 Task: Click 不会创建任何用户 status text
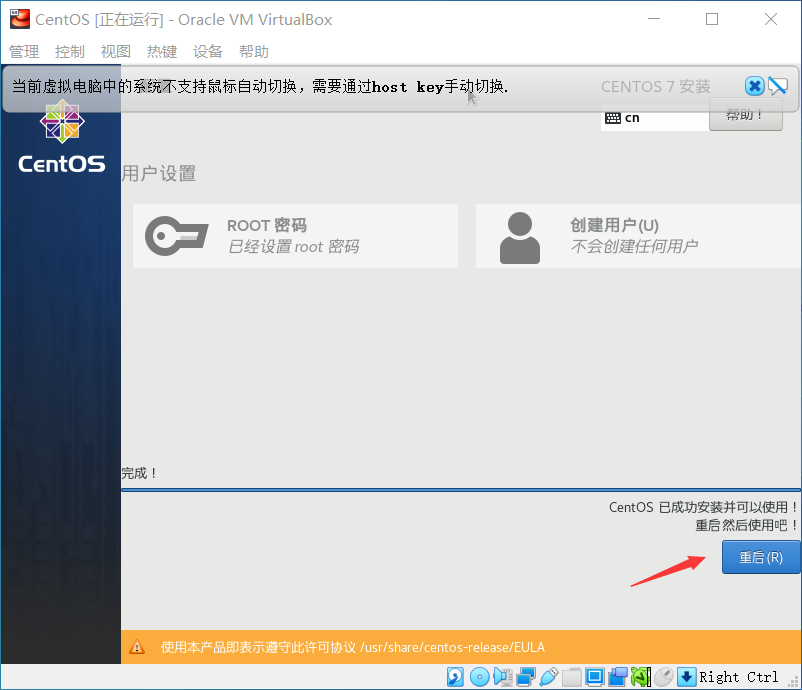pos(634,246)
